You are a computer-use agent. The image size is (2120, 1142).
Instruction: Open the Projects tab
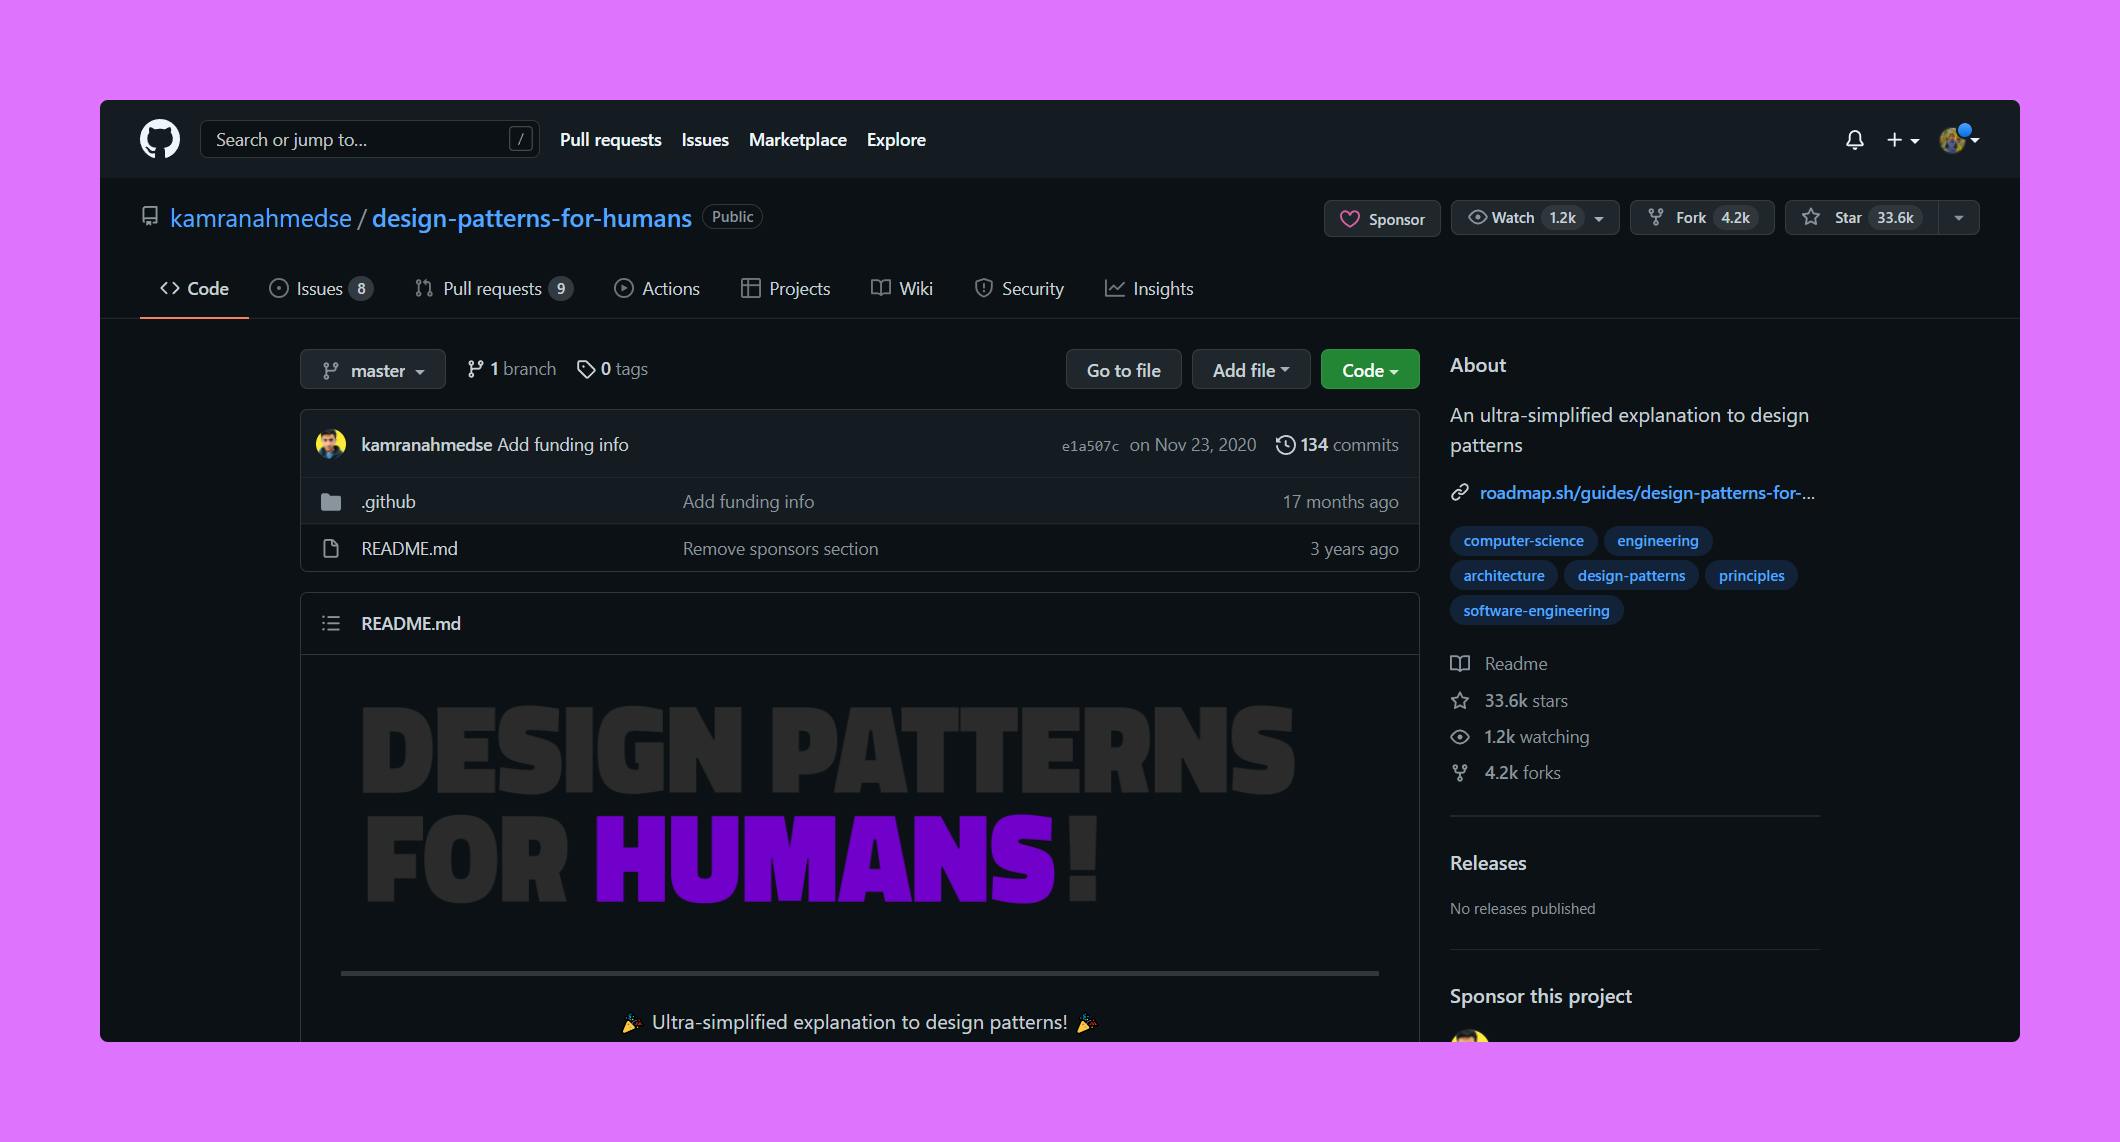tap(785, 289)
